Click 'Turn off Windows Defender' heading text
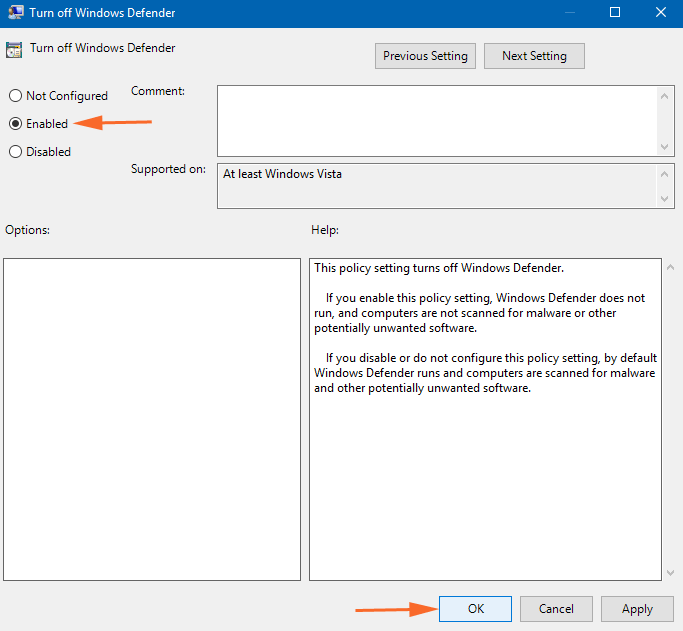 click(x=102, y=47)
